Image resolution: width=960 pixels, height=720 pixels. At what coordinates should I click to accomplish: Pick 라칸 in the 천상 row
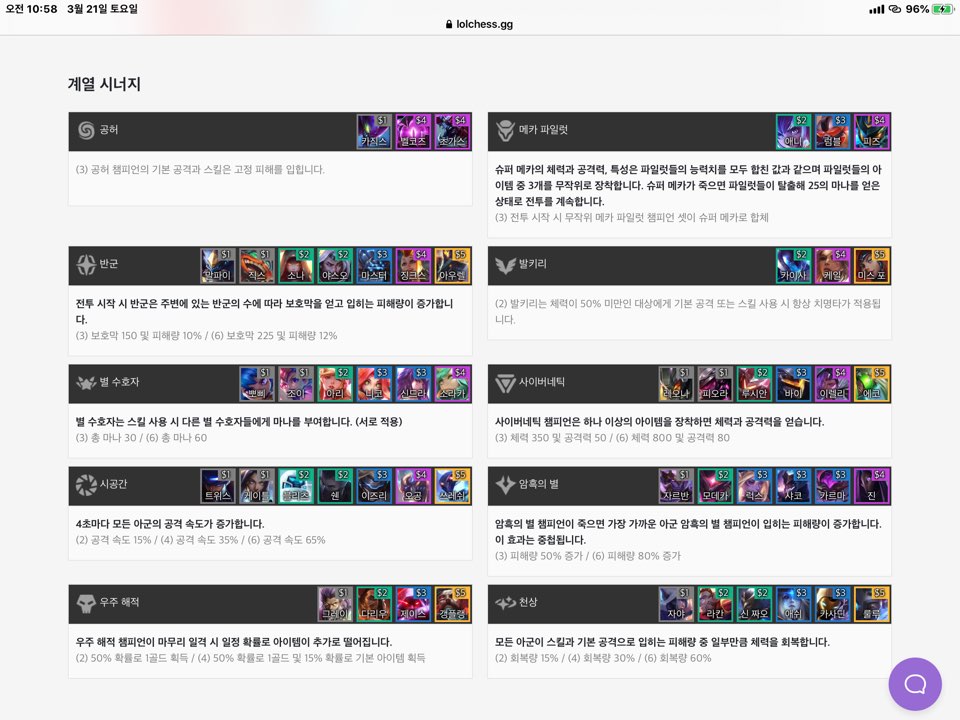pyautogui.click(x=715, y=604)
